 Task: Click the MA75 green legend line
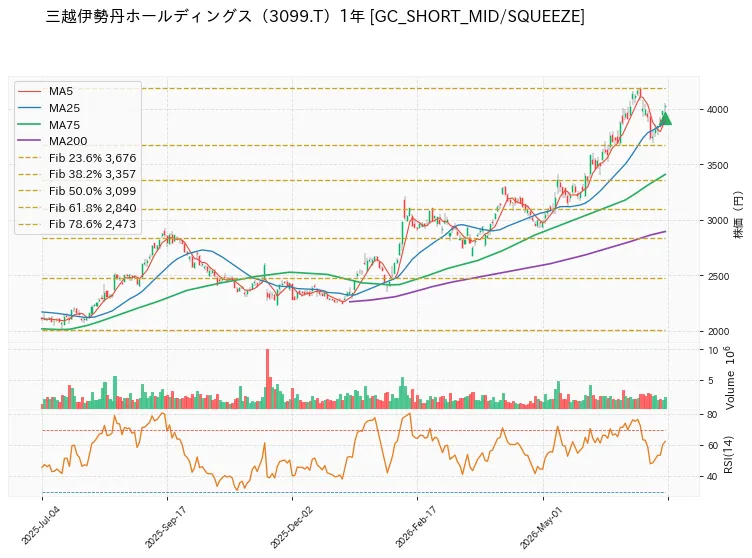[x=29, y=125]
